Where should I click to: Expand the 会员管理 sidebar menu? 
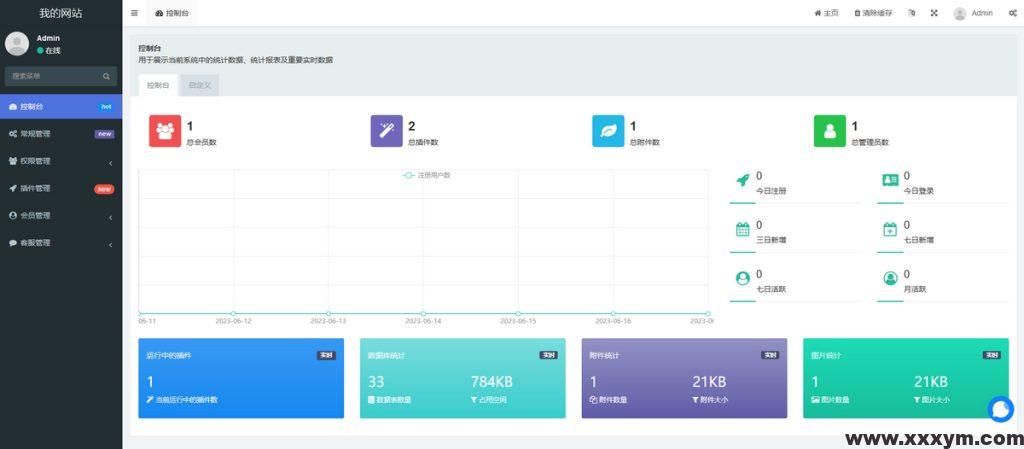click(x=60, y=215)
